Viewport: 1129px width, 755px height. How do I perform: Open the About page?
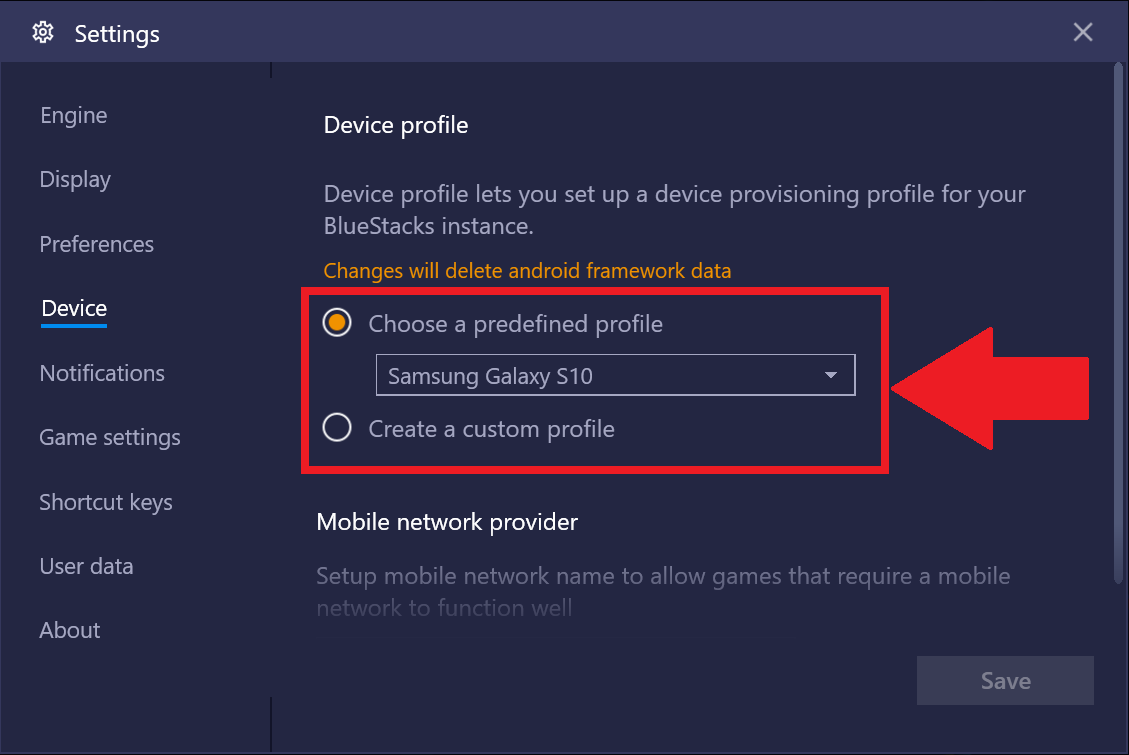pos(70,630)
